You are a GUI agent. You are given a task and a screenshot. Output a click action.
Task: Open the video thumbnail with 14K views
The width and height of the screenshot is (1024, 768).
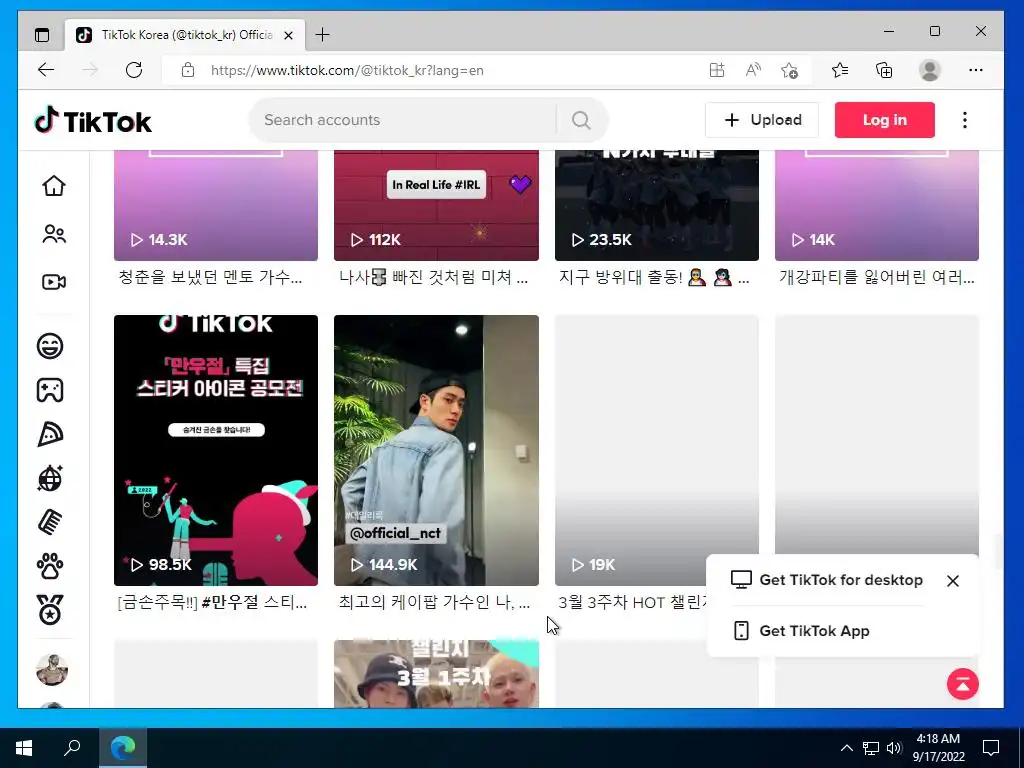[876, 205]
